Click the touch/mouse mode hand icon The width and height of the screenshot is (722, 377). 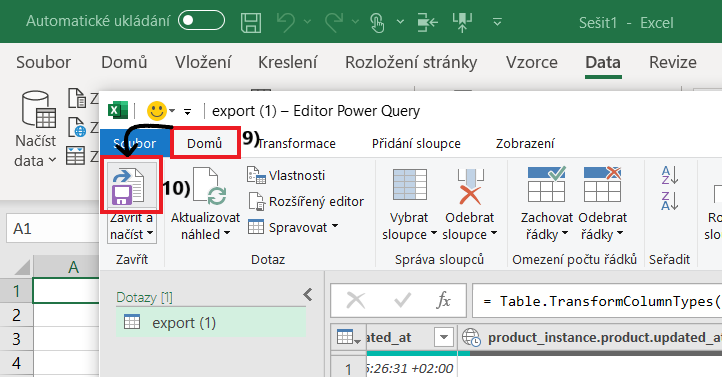[x=377, y=22]
